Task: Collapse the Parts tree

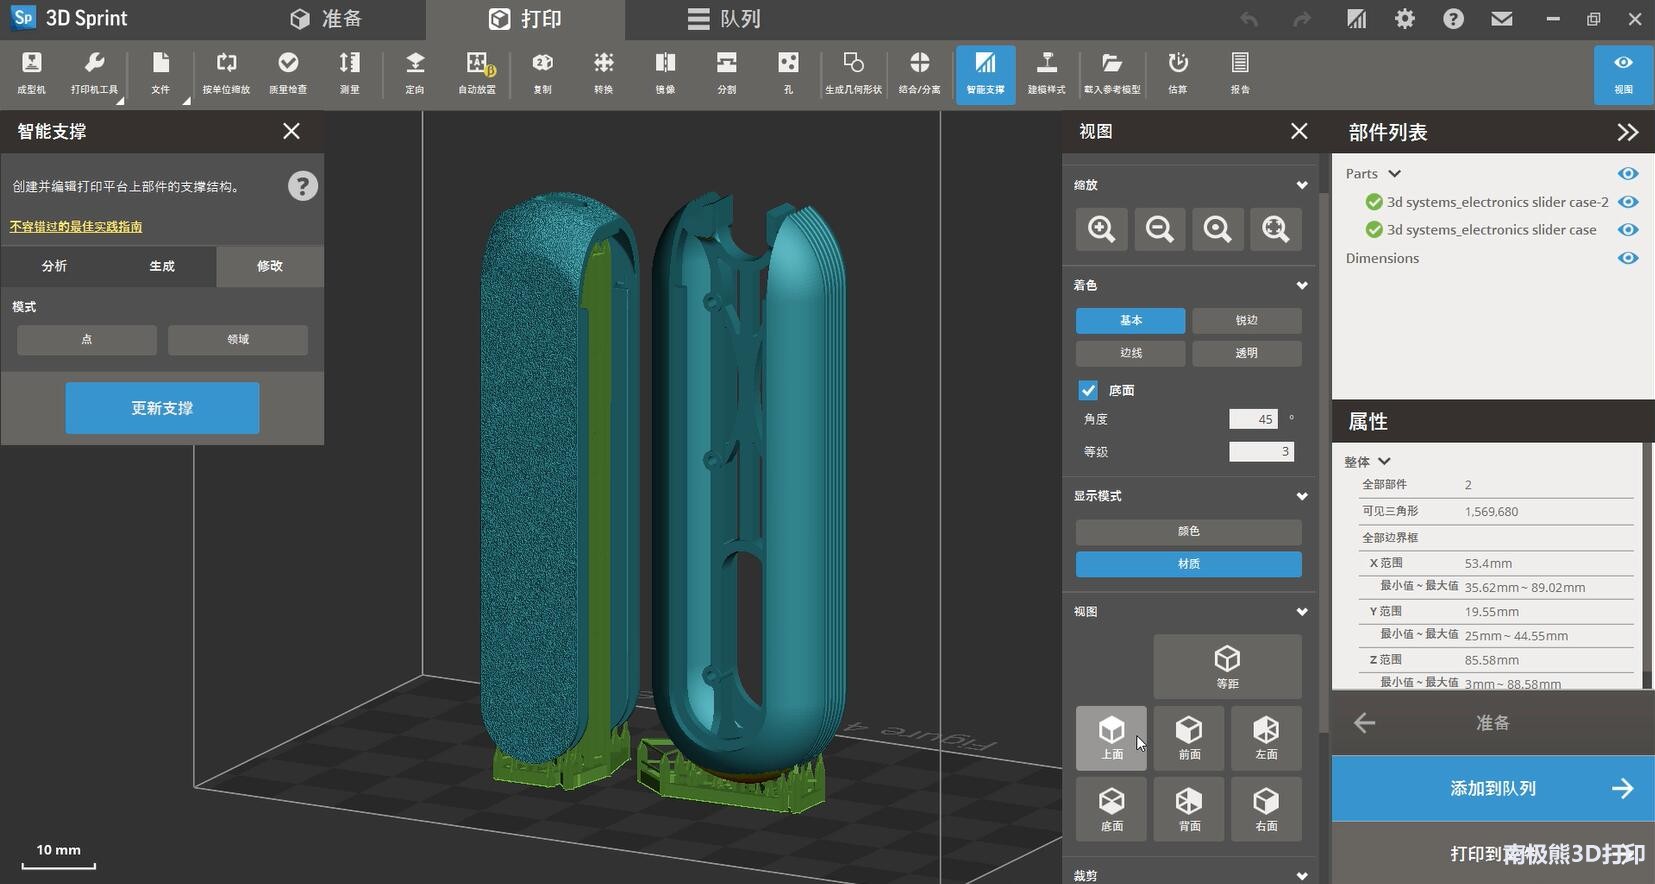Action: click(x=1395, y=174)
